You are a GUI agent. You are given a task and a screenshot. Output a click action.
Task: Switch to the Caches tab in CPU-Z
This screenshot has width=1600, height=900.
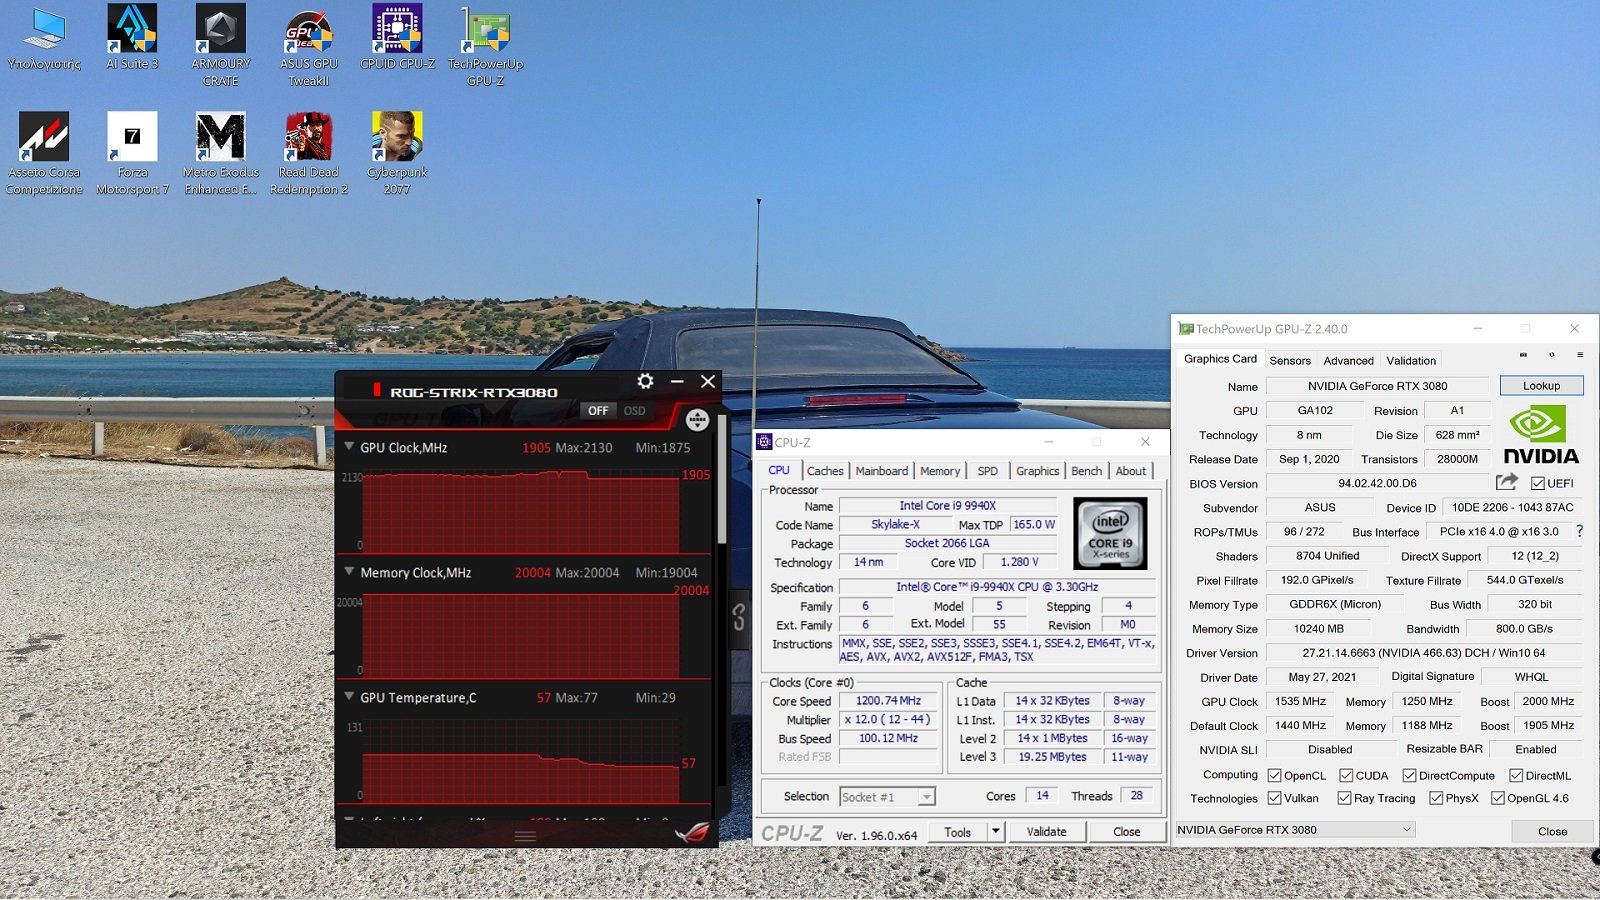point(825,471)
